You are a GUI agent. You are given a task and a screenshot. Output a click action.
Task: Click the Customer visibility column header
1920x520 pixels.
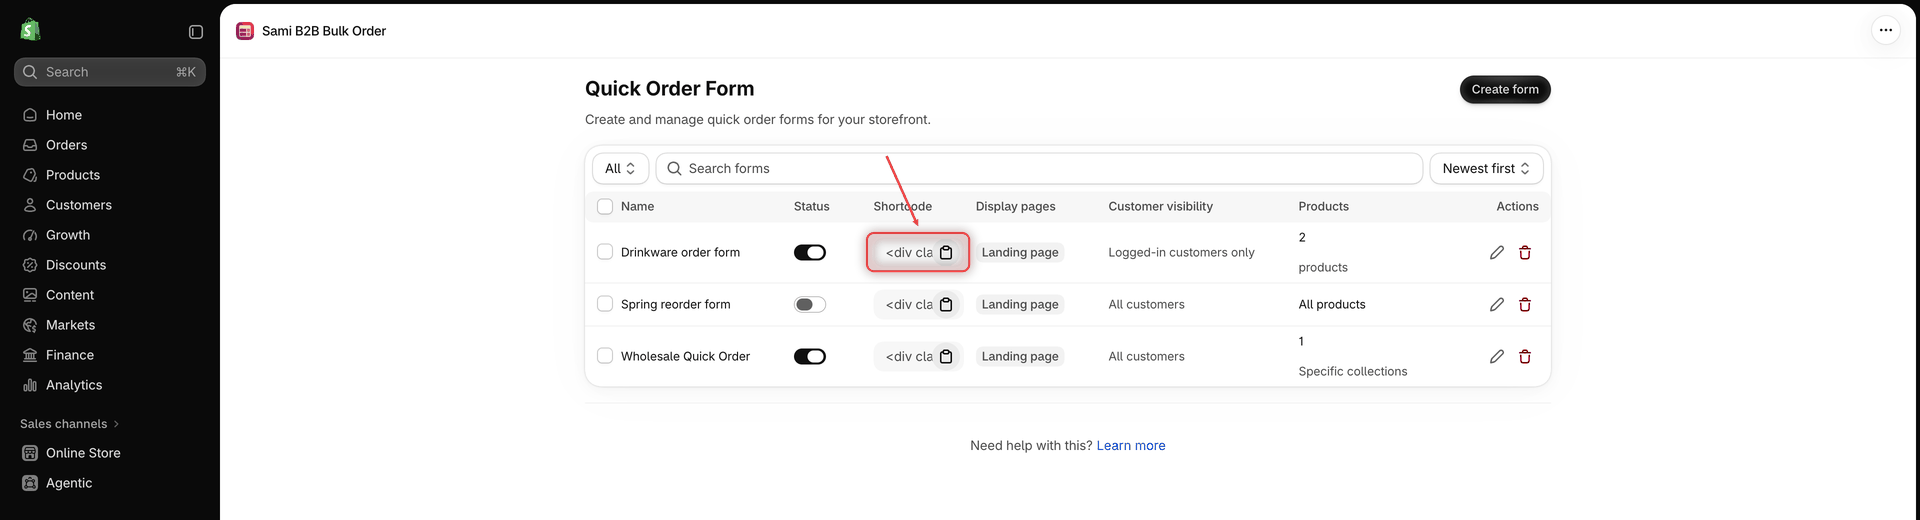[x=1160, y=206]
